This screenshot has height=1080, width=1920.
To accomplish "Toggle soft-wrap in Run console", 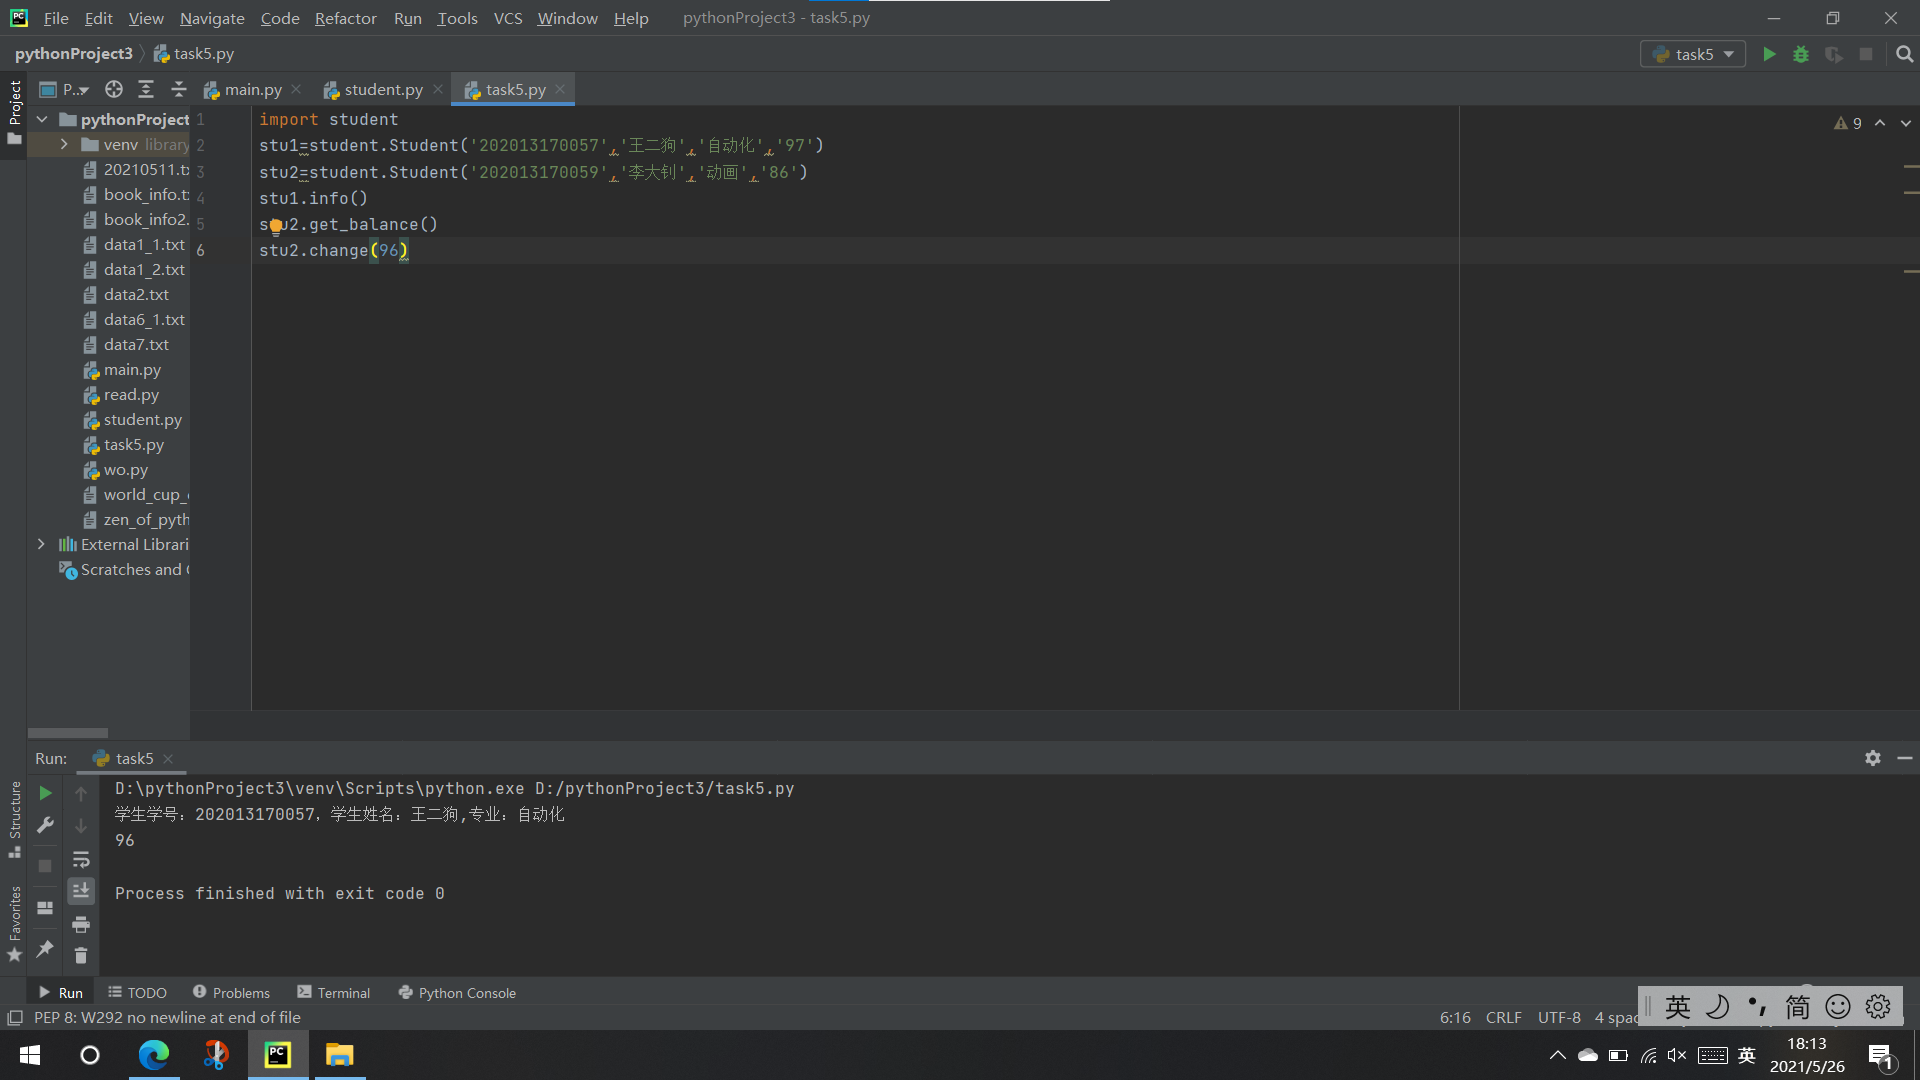I will 81,860.
